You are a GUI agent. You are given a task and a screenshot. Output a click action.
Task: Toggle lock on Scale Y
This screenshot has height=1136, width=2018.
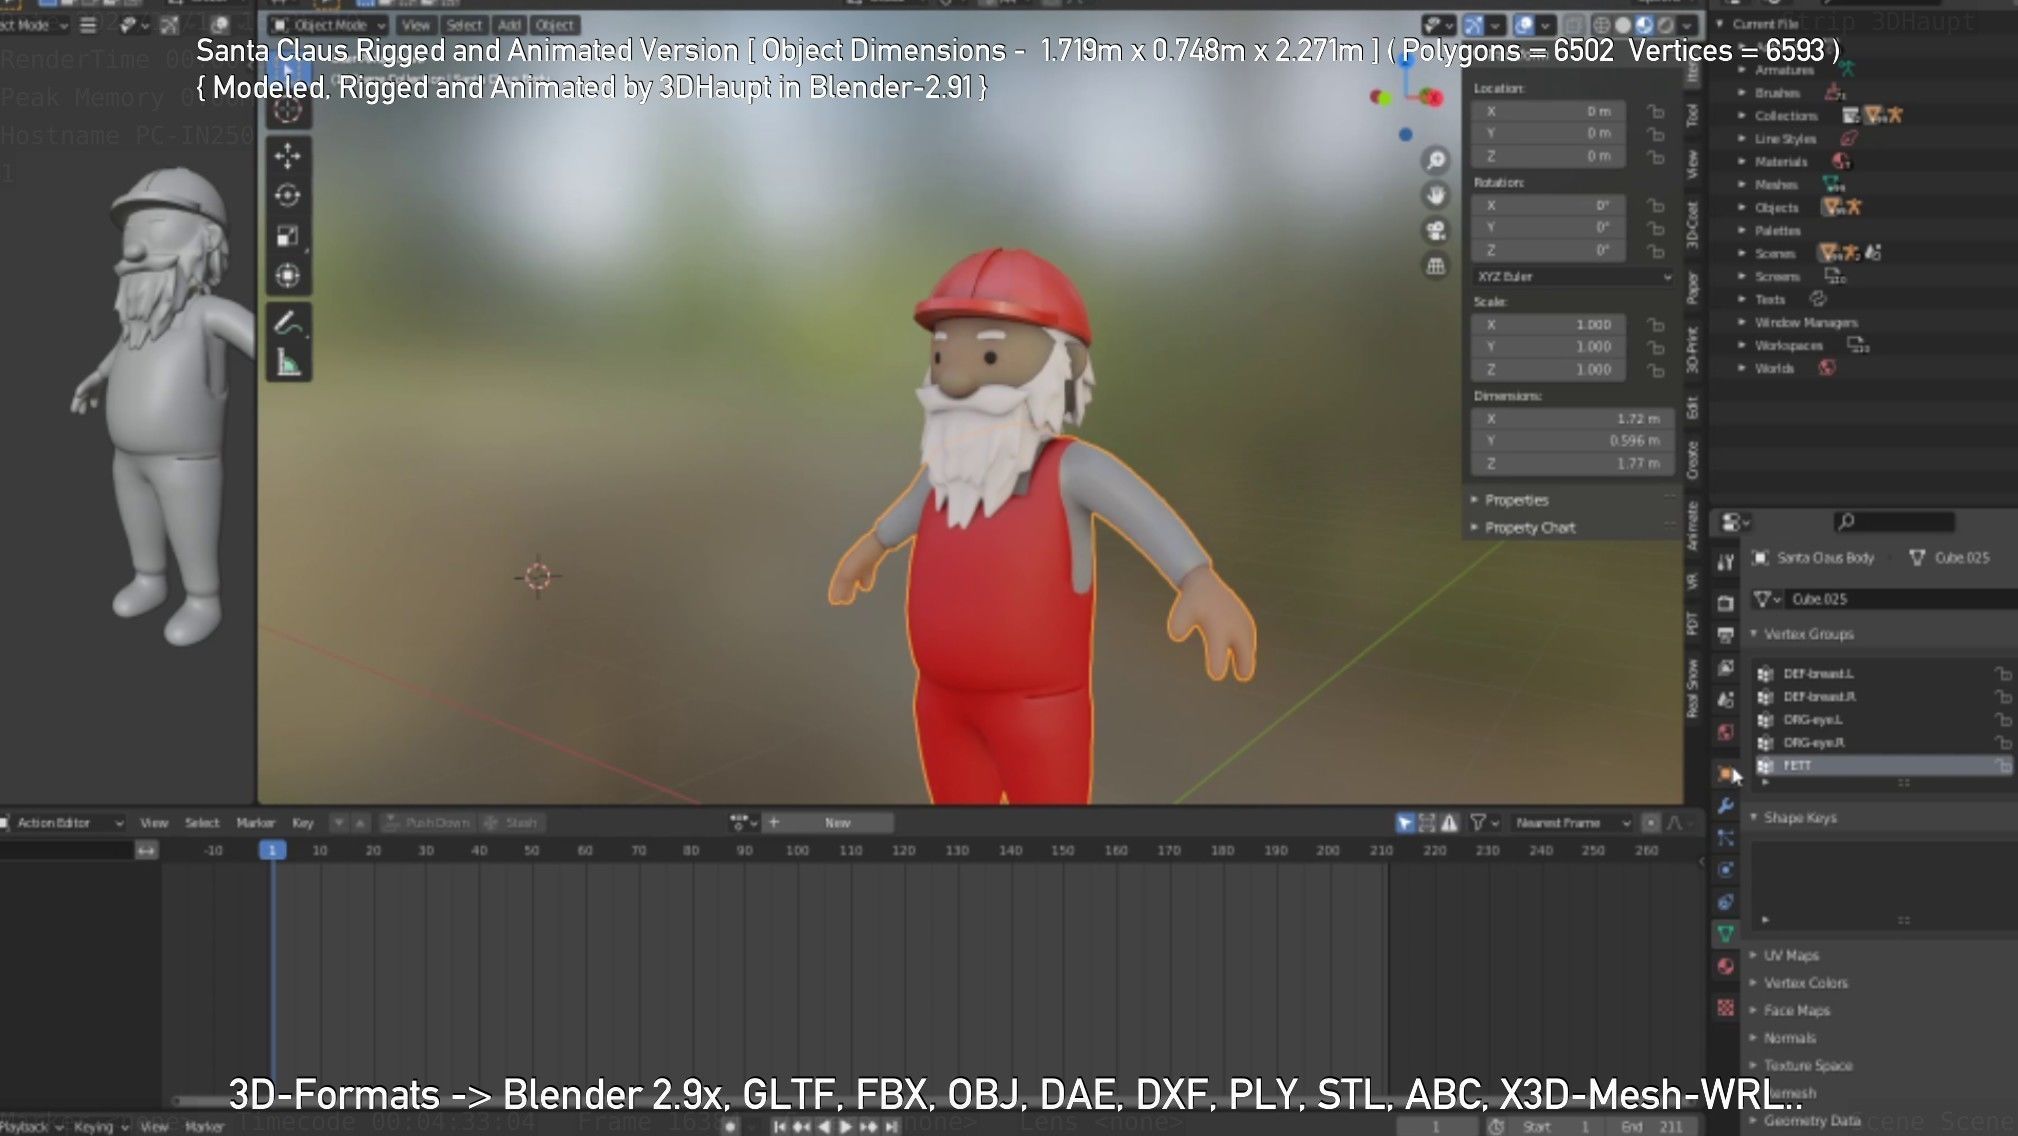(1655, 347)
